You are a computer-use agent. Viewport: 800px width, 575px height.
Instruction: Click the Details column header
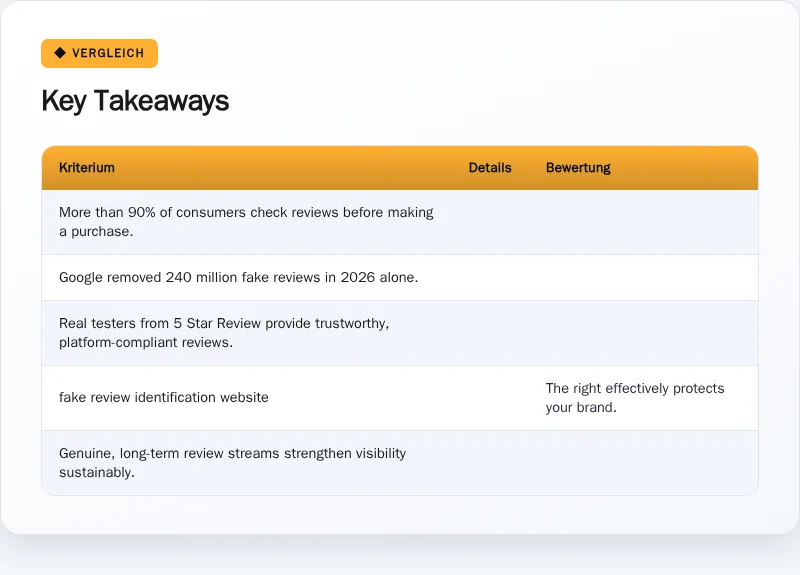(490, 168)
